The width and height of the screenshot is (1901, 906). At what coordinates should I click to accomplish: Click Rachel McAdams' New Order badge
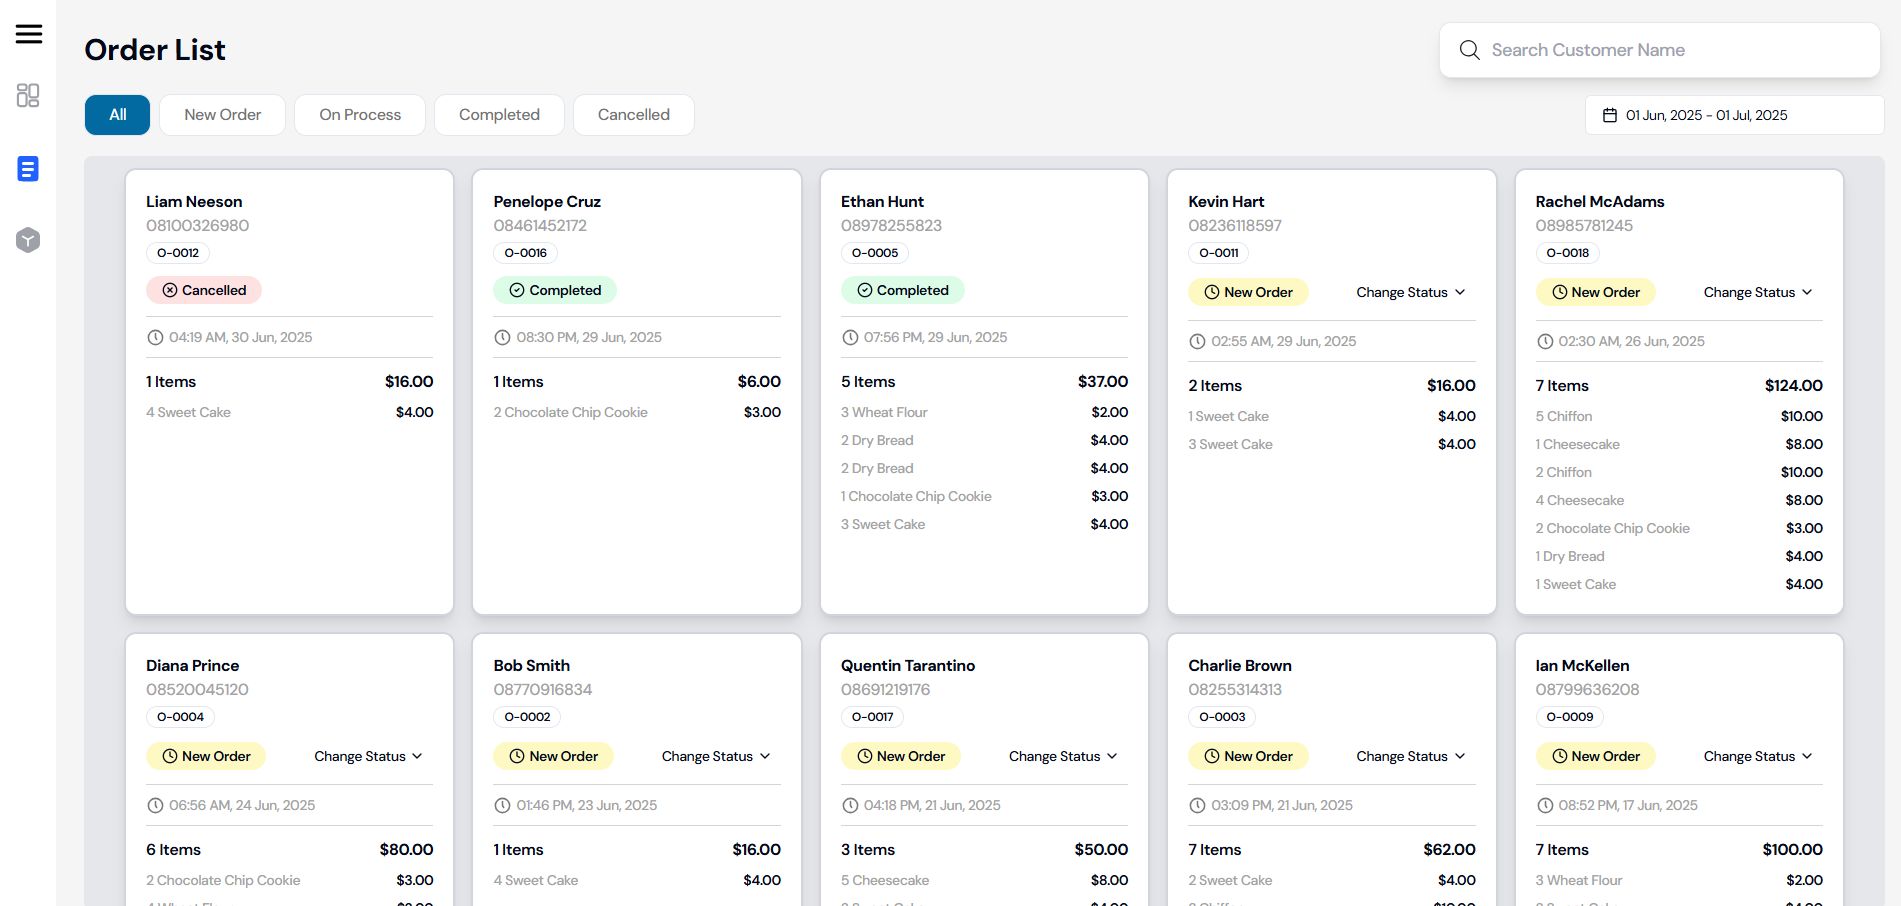1595,292
